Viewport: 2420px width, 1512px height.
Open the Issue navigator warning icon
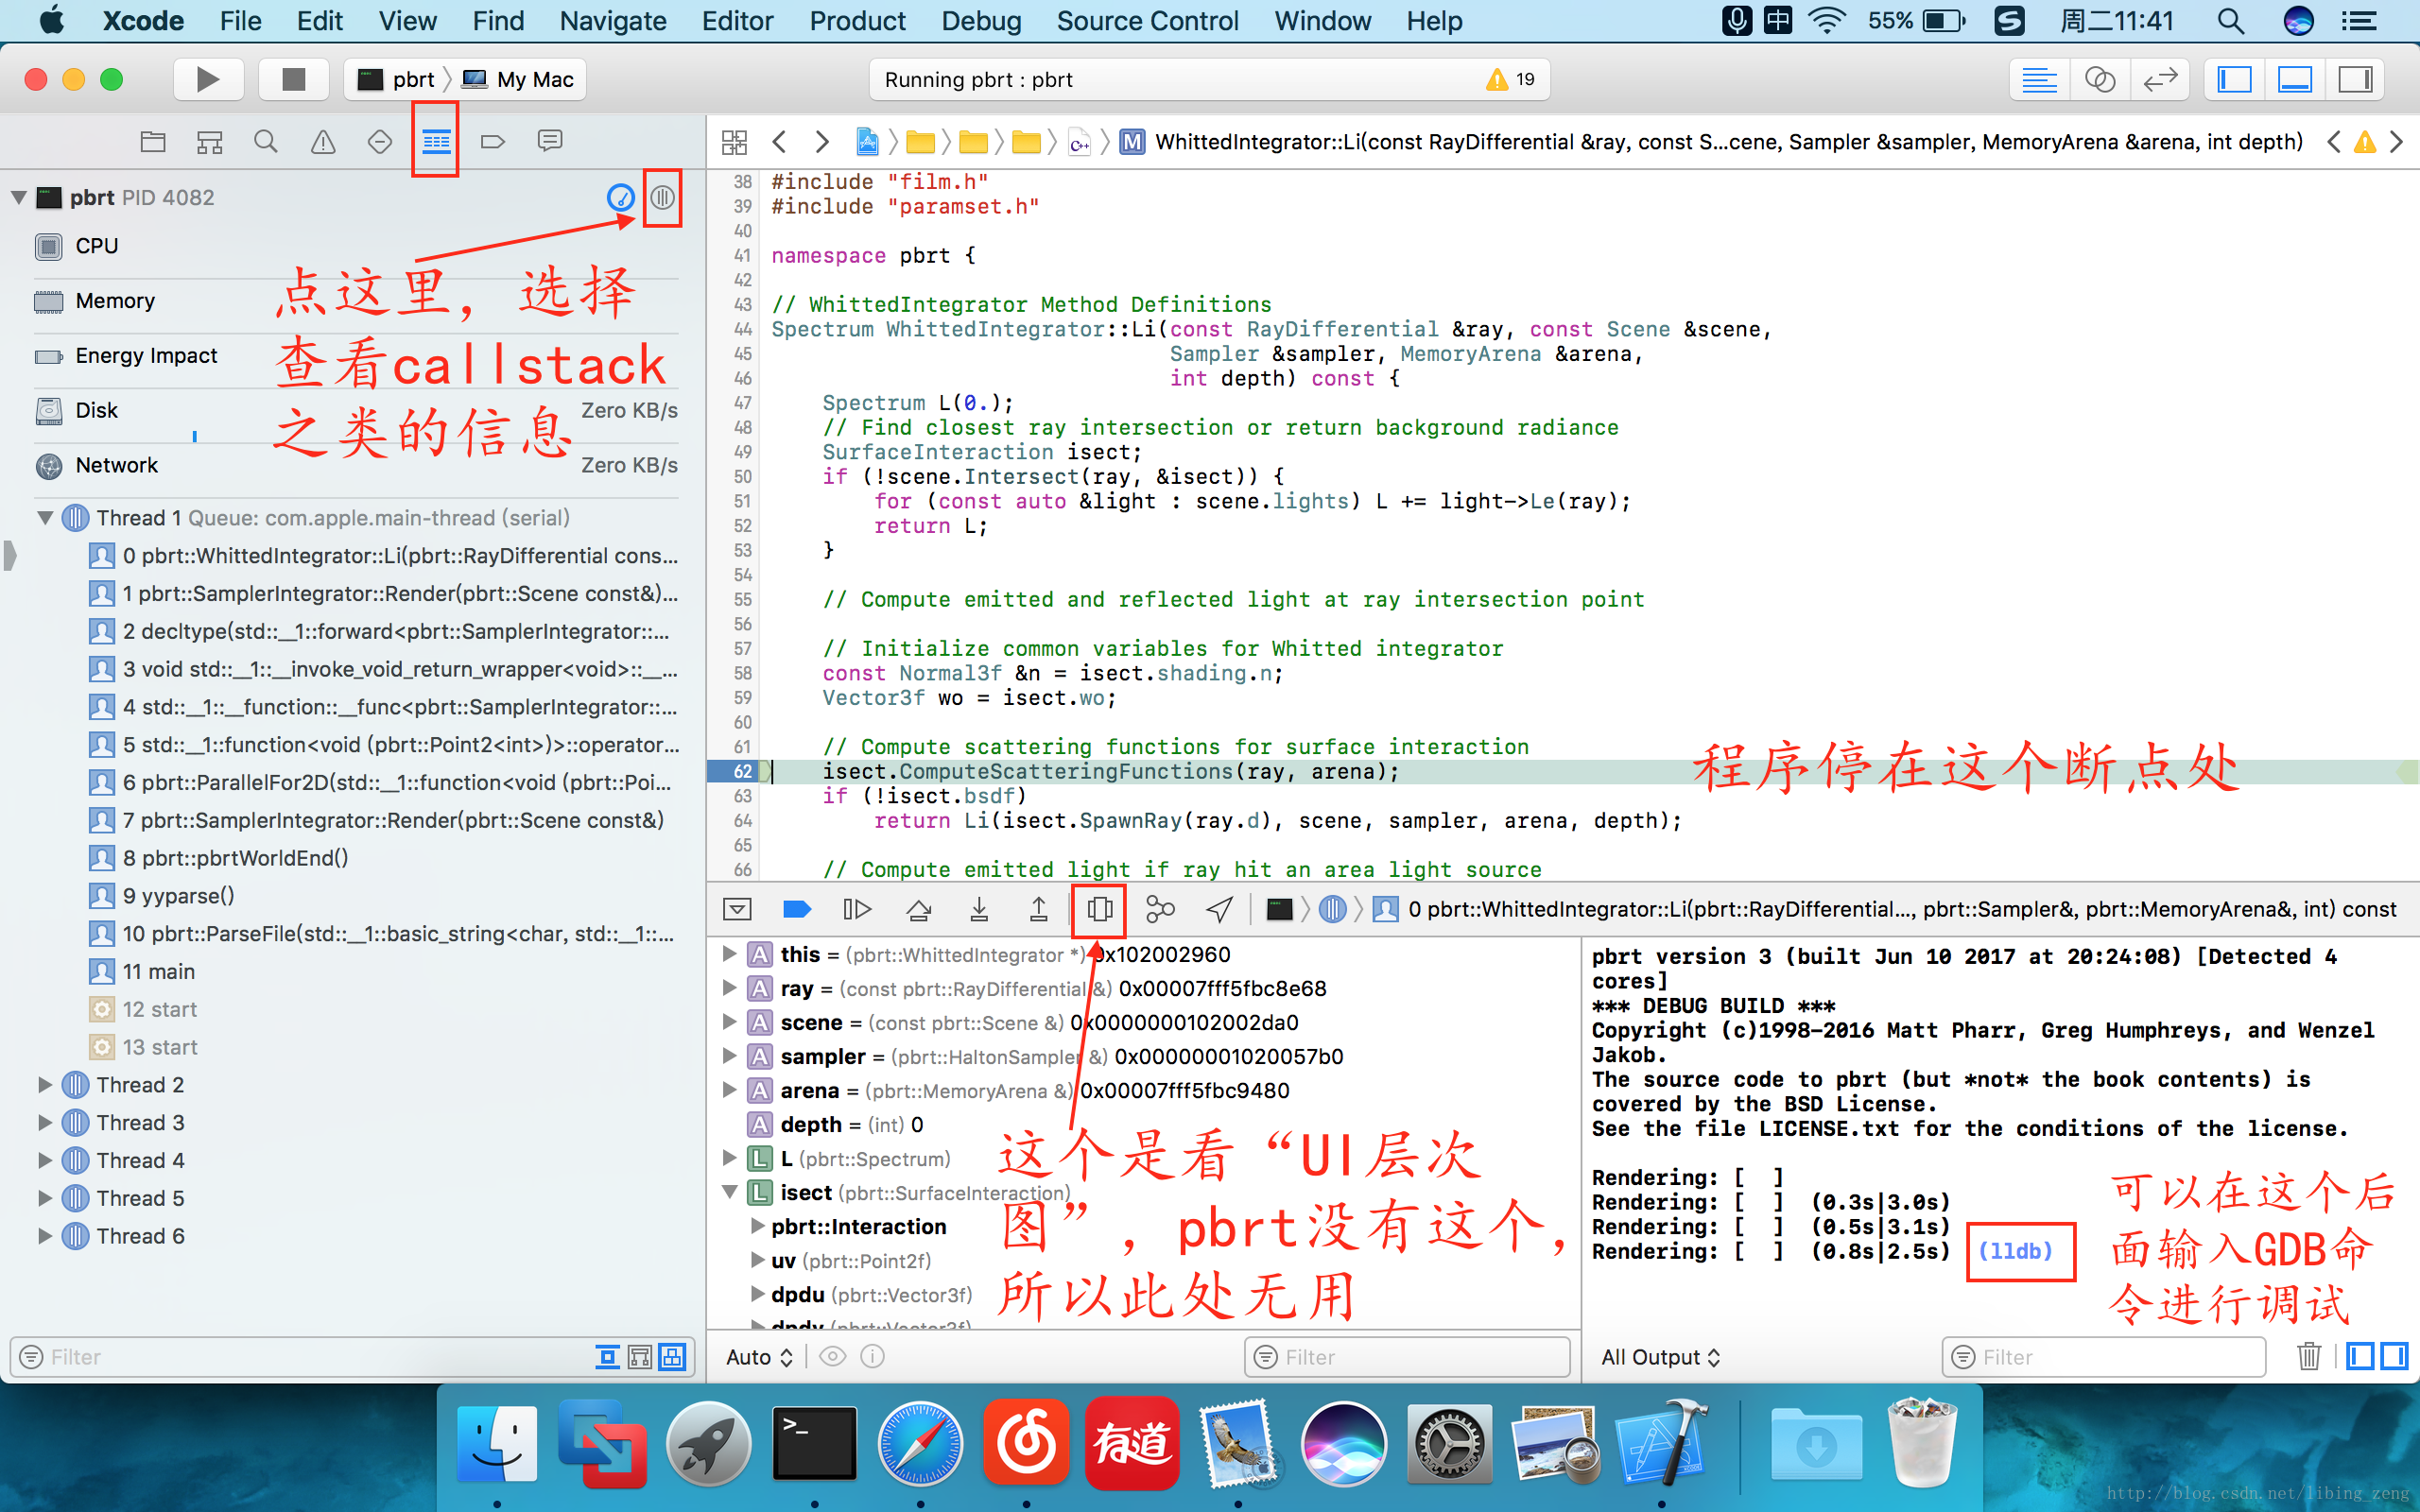322,141
